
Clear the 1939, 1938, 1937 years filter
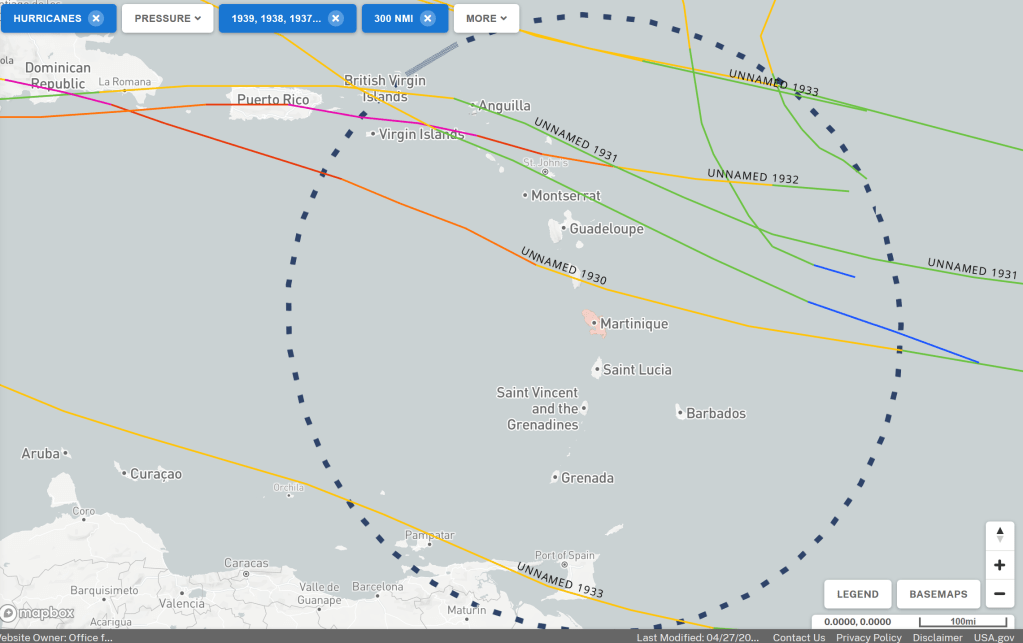(x=335, y=18)
